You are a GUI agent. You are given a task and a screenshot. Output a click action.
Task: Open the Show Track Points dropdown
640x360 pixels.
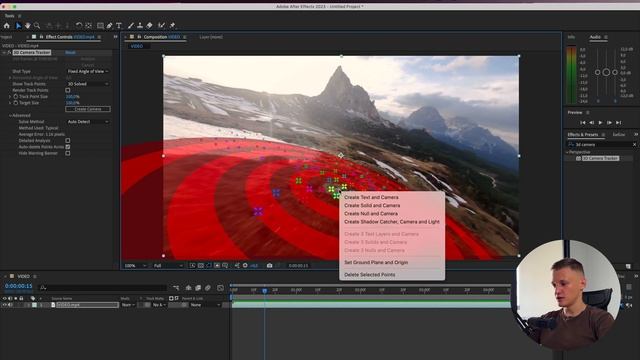click(88, 84)
